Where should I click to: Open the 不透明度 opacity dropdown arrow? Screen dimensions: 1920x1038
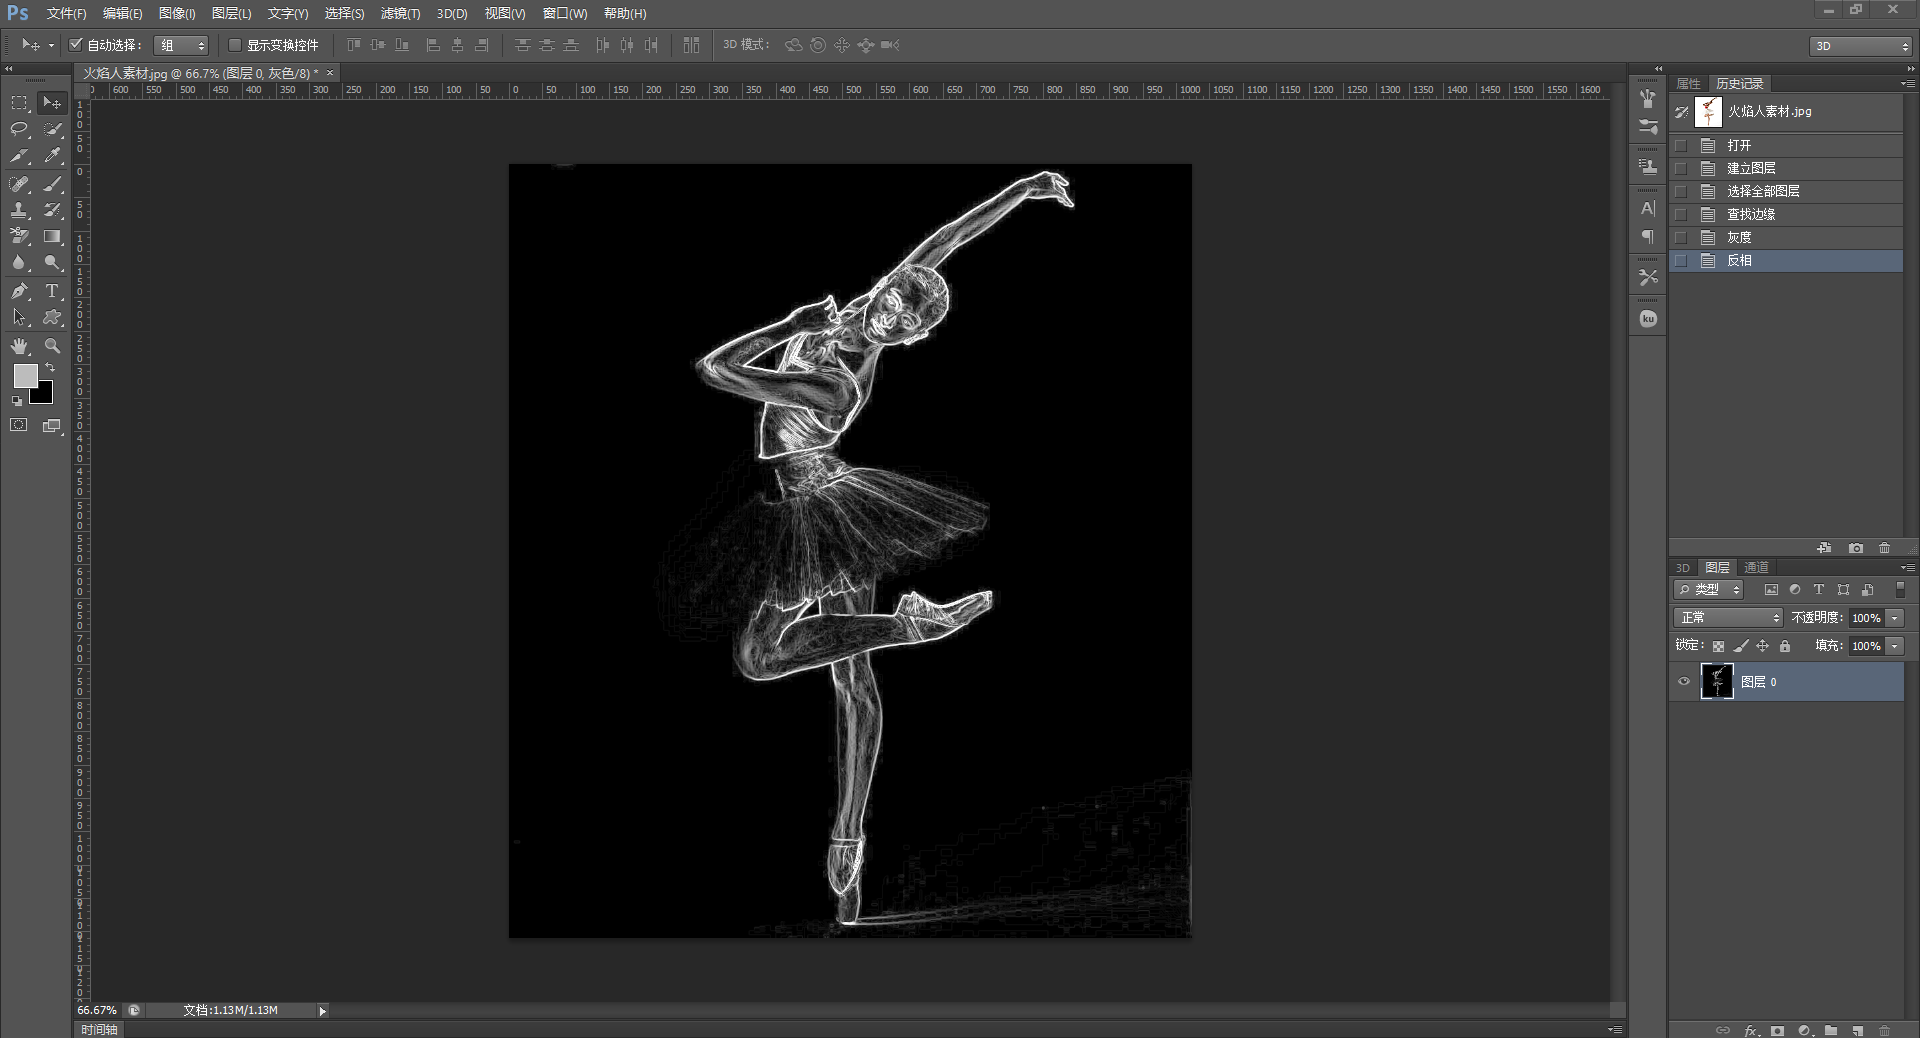tap(1895, 618)
